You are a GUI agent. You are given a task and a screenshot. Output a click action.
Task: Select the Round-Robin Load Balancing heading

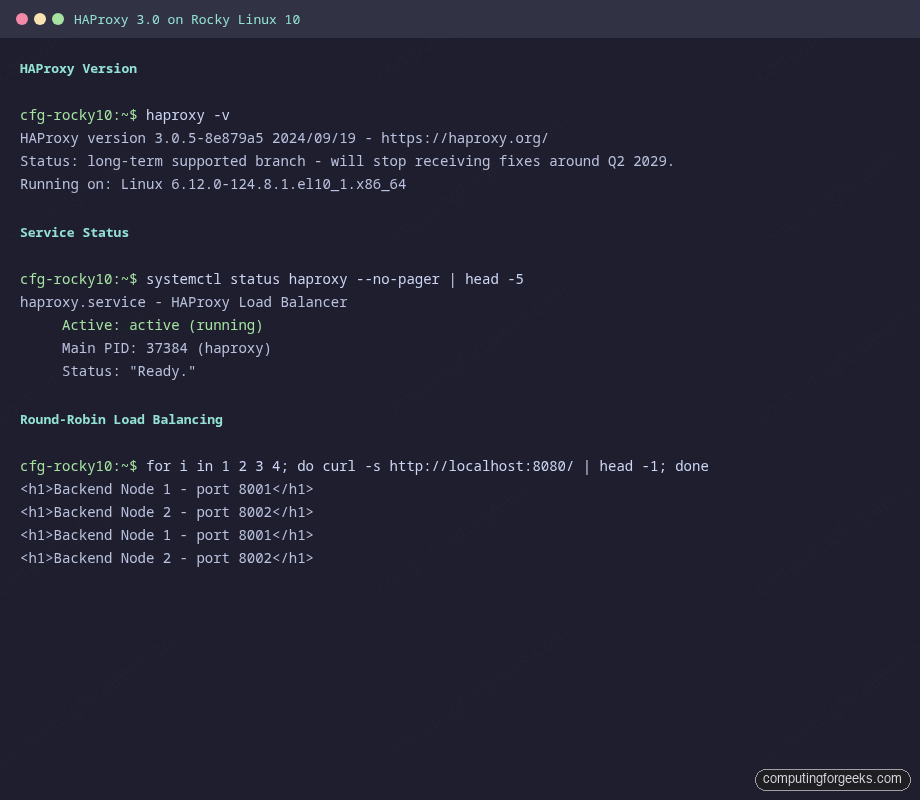click(121, 419)
